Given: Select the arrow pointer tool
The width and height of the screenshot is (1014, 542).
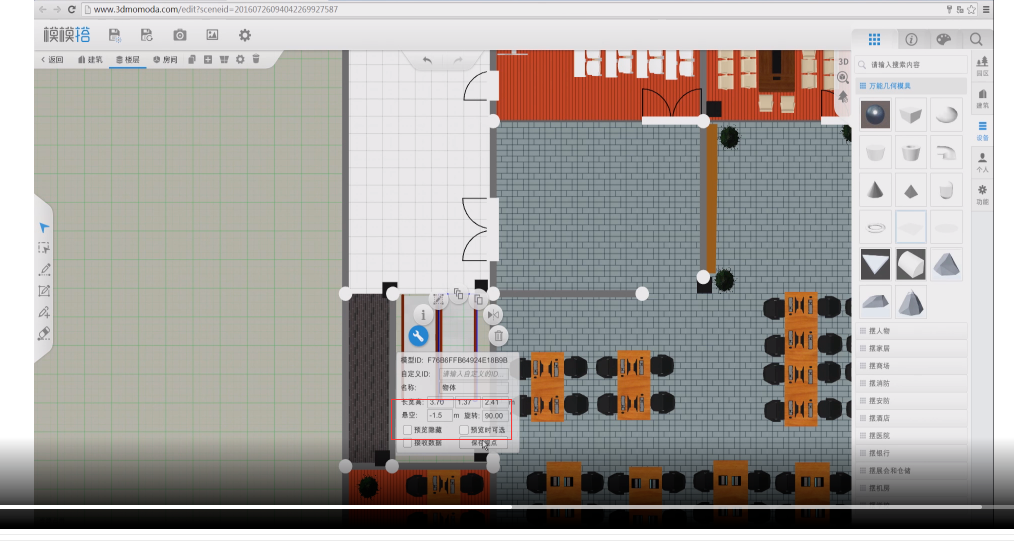Looking at the screenshot, I should pos(44,228).
